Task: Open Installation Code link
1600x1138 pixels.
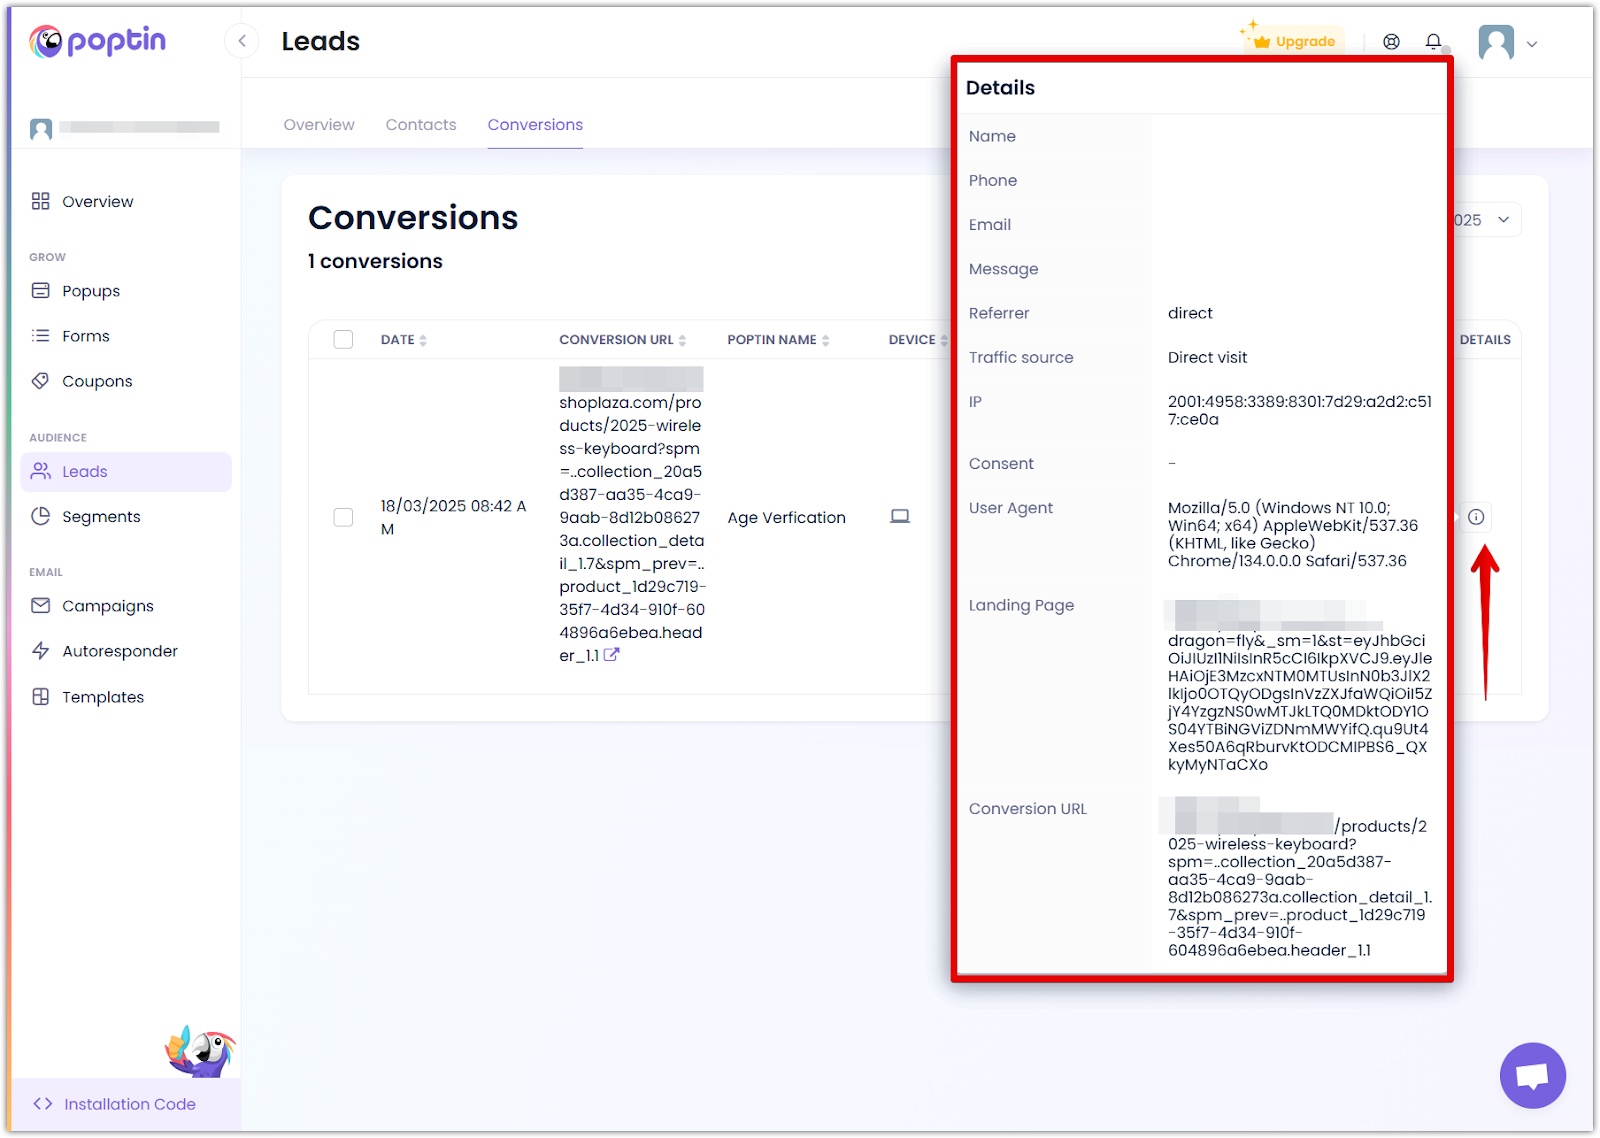Action: point(129,1104)
